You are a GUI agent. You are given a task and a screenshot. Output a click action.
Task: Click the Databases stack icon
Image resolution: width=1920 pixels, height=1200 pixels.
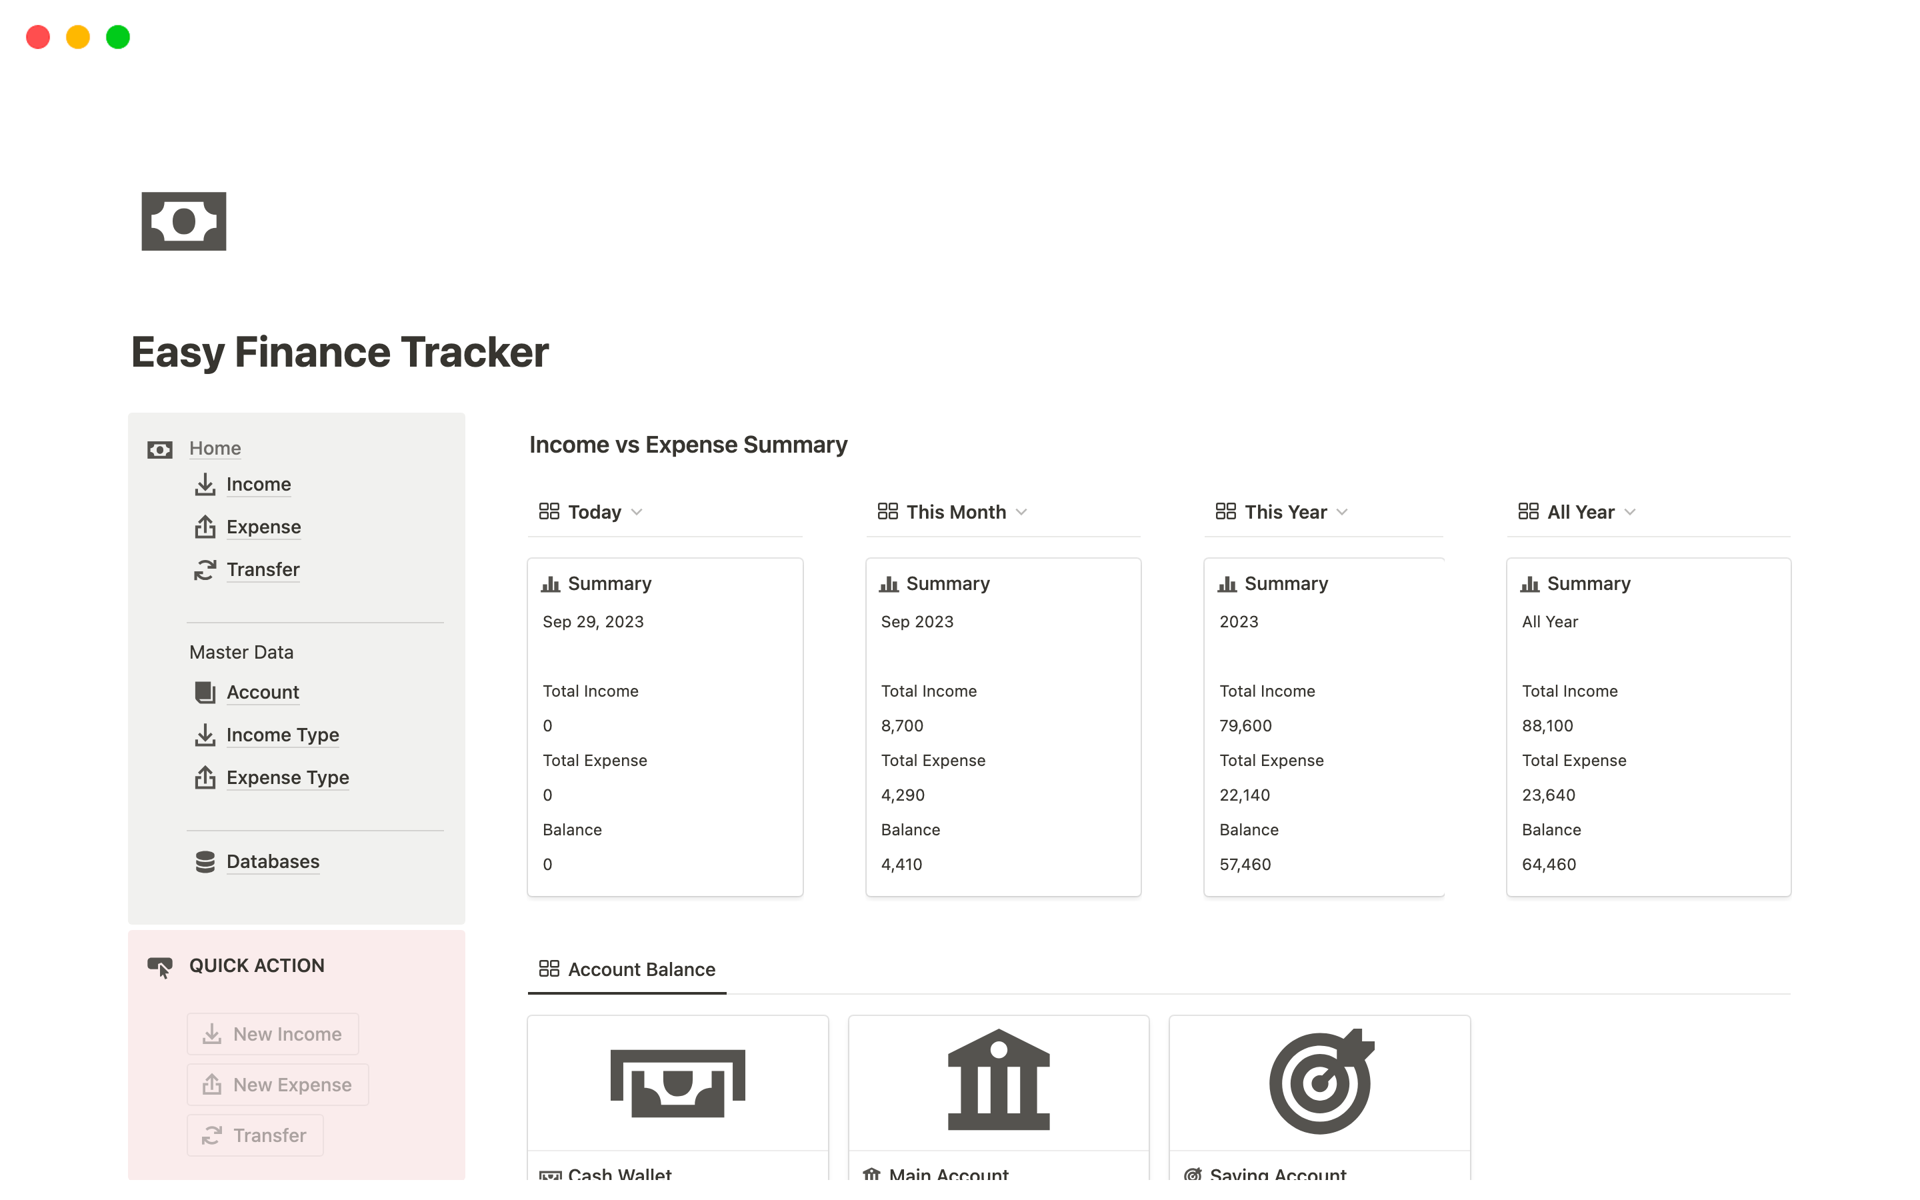[x=205, y=862]
